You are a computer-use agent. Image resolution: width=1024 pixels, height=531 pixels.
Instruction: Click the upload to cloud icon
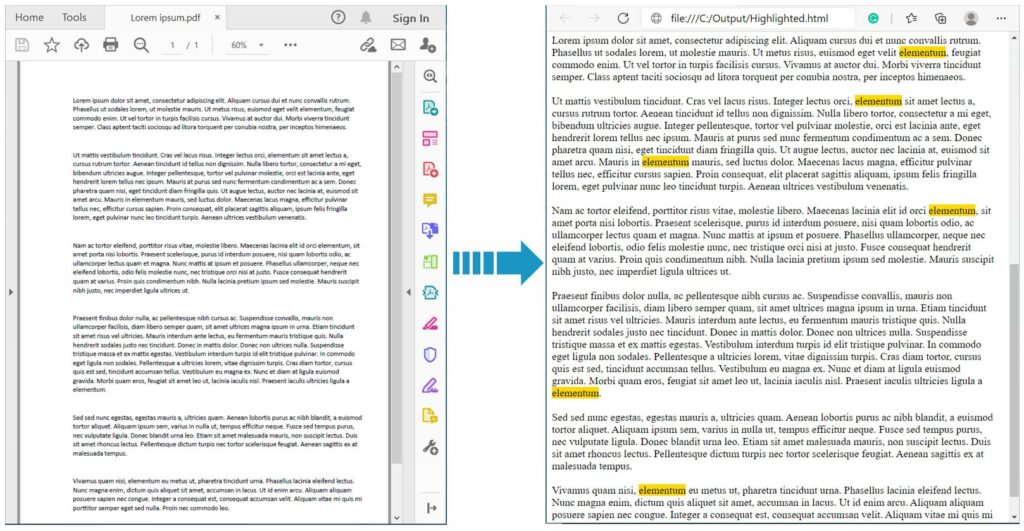coord(81,45)
